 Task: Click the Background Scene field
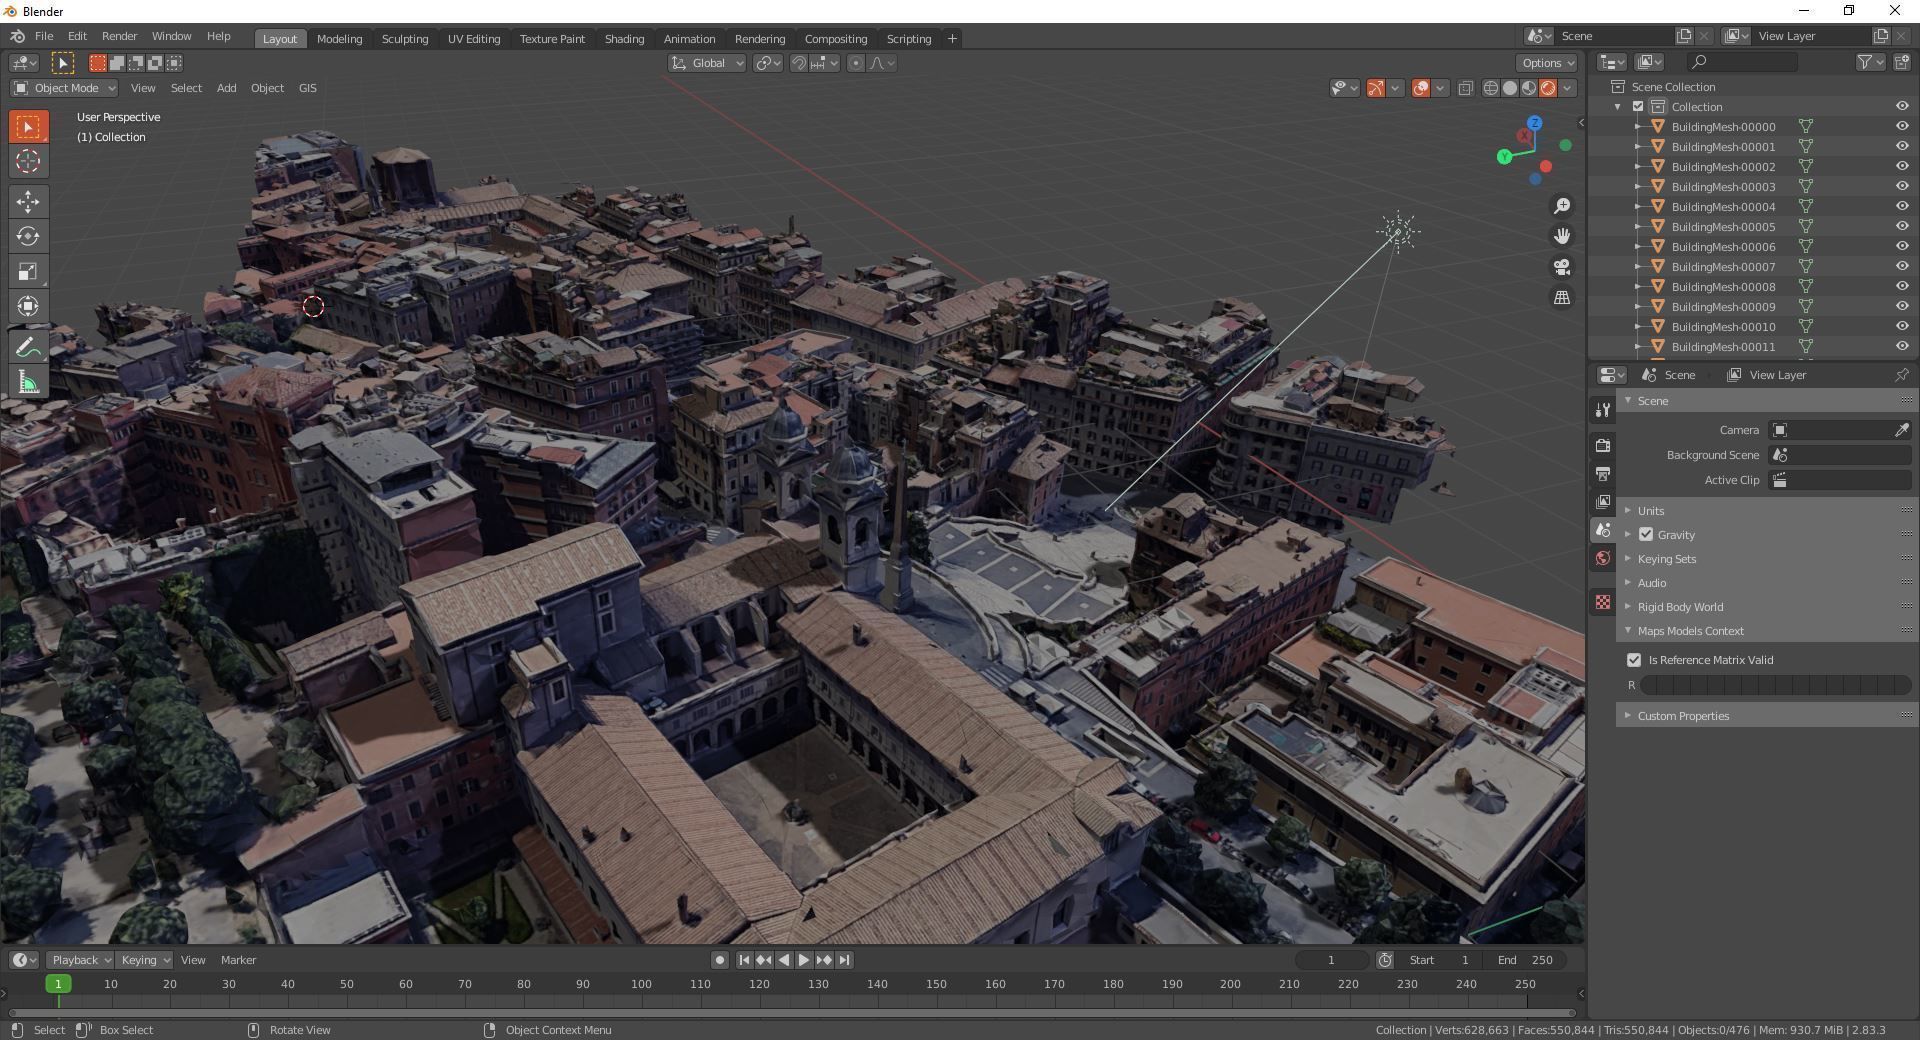point(1840,455)
